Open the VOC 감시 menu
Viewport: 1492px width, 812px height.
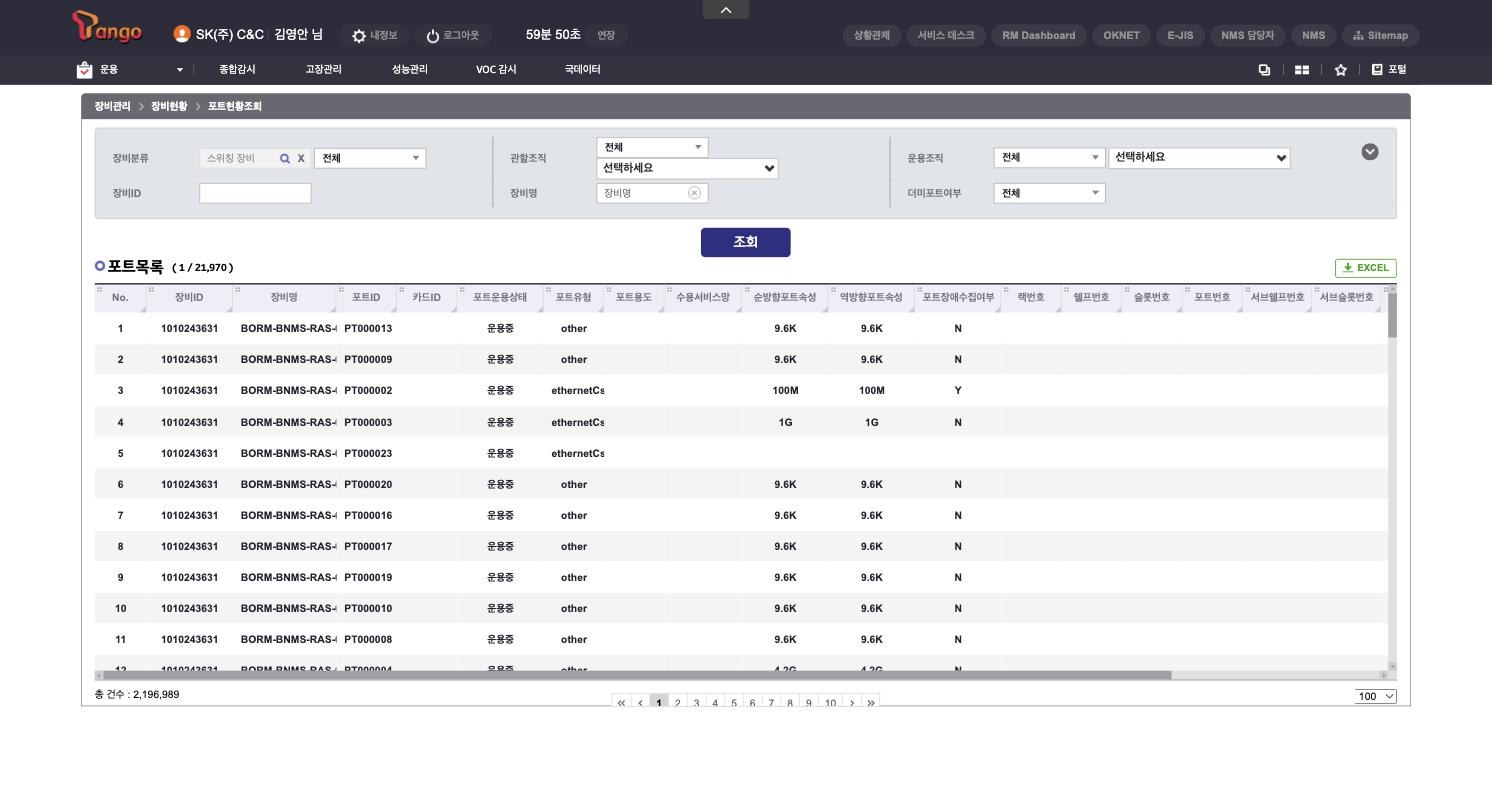496,70
